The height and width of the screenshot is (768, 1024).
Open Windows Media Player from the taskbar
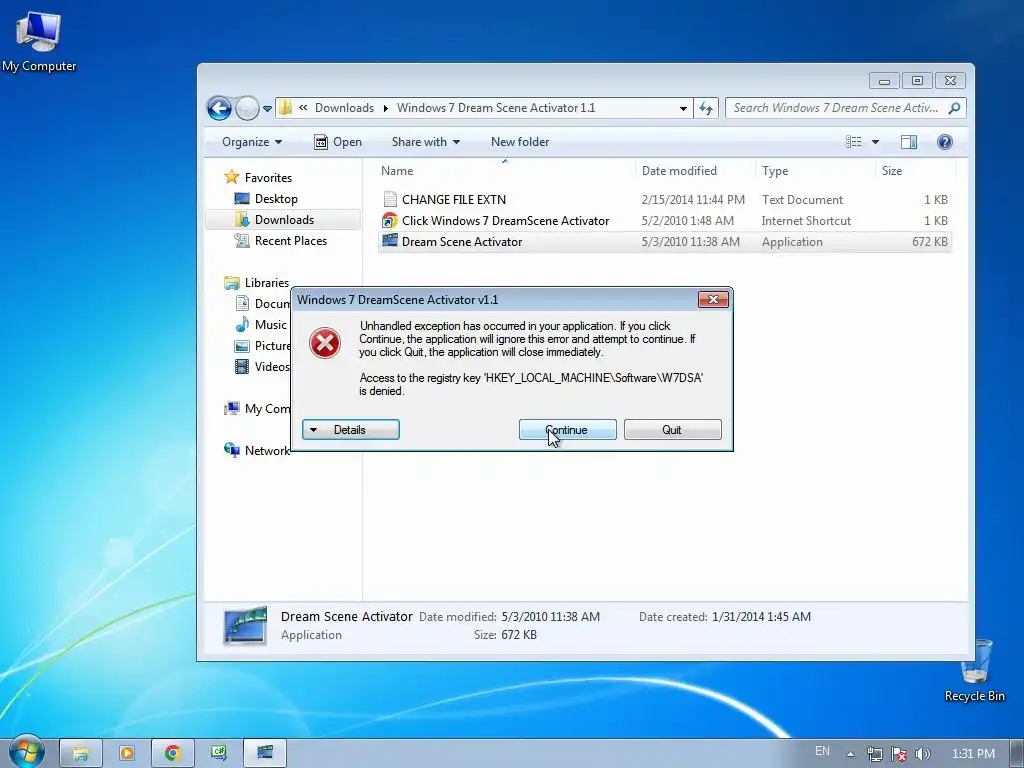click(x=127, y=753)
